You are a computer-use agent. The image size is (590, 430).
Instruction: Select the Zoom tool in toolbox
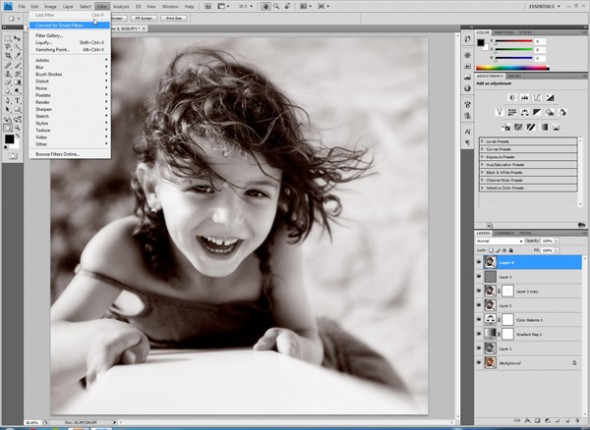pyautogui.click(x=17, y=128)
